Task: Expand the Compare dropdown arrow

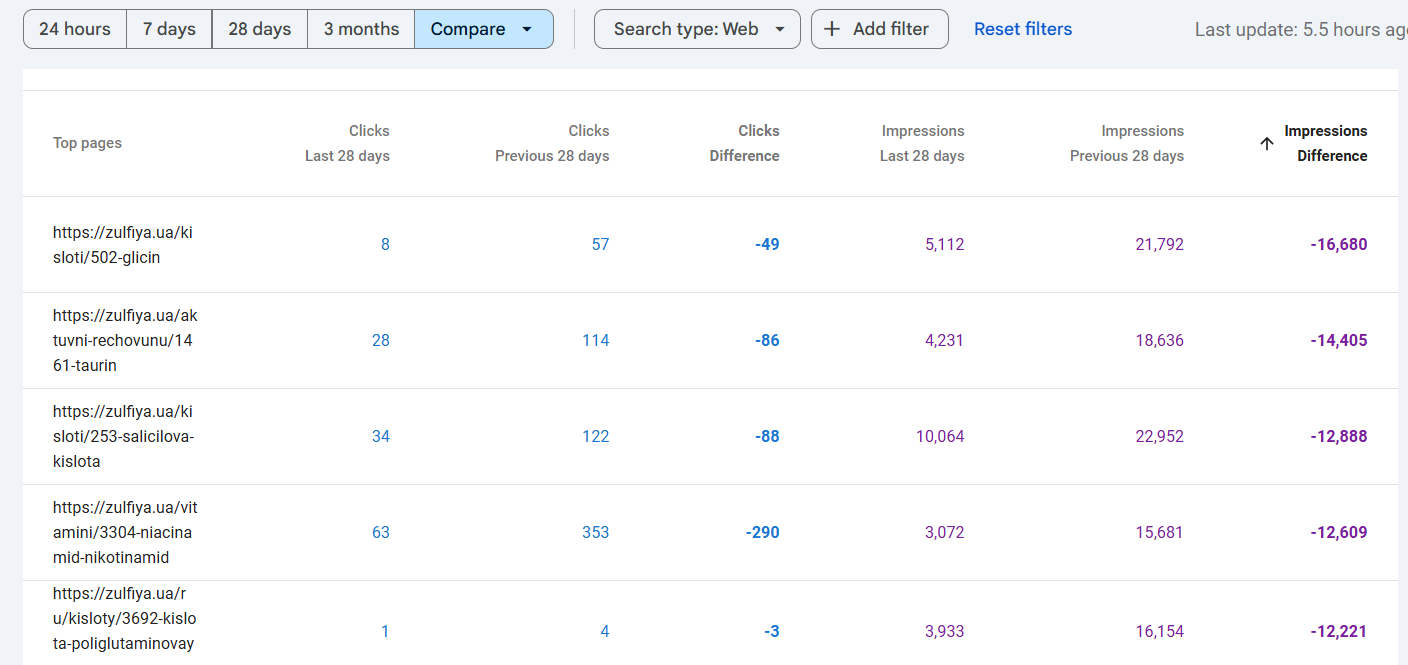Action: pyautogui.click(x=527, y=29)
